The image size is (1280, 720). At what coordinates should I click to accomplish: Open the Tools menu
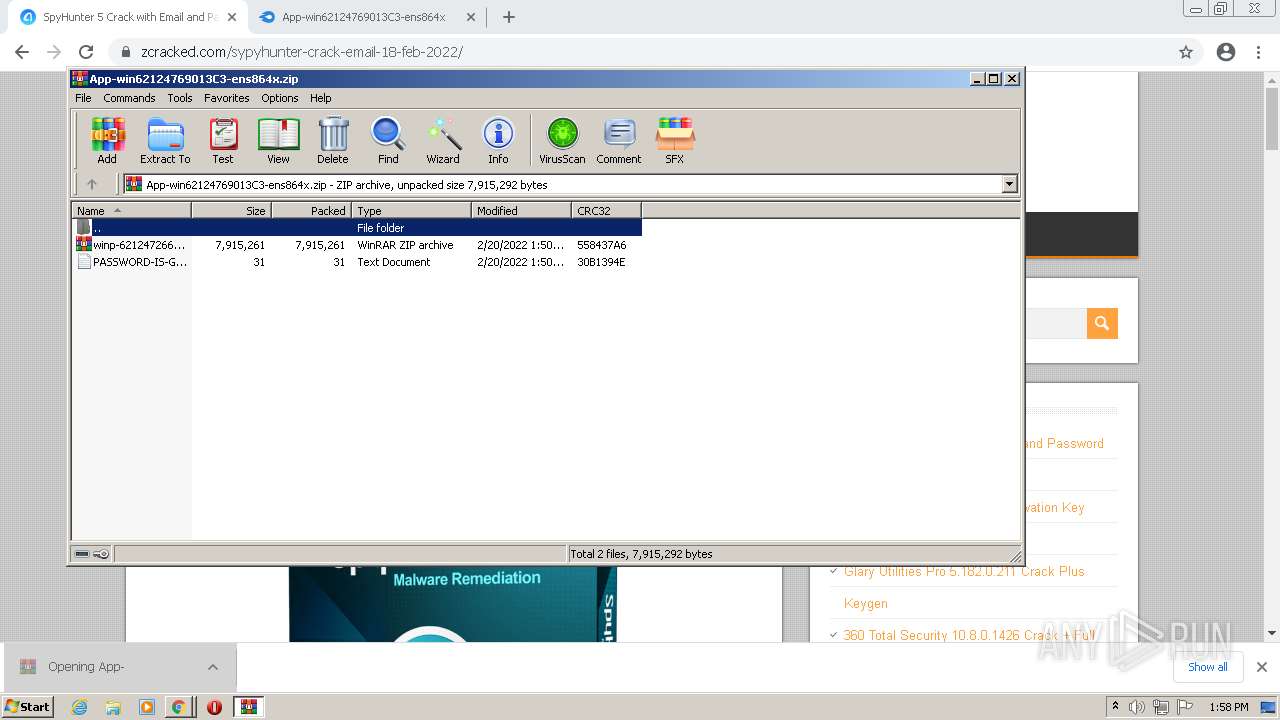[180, 98]
